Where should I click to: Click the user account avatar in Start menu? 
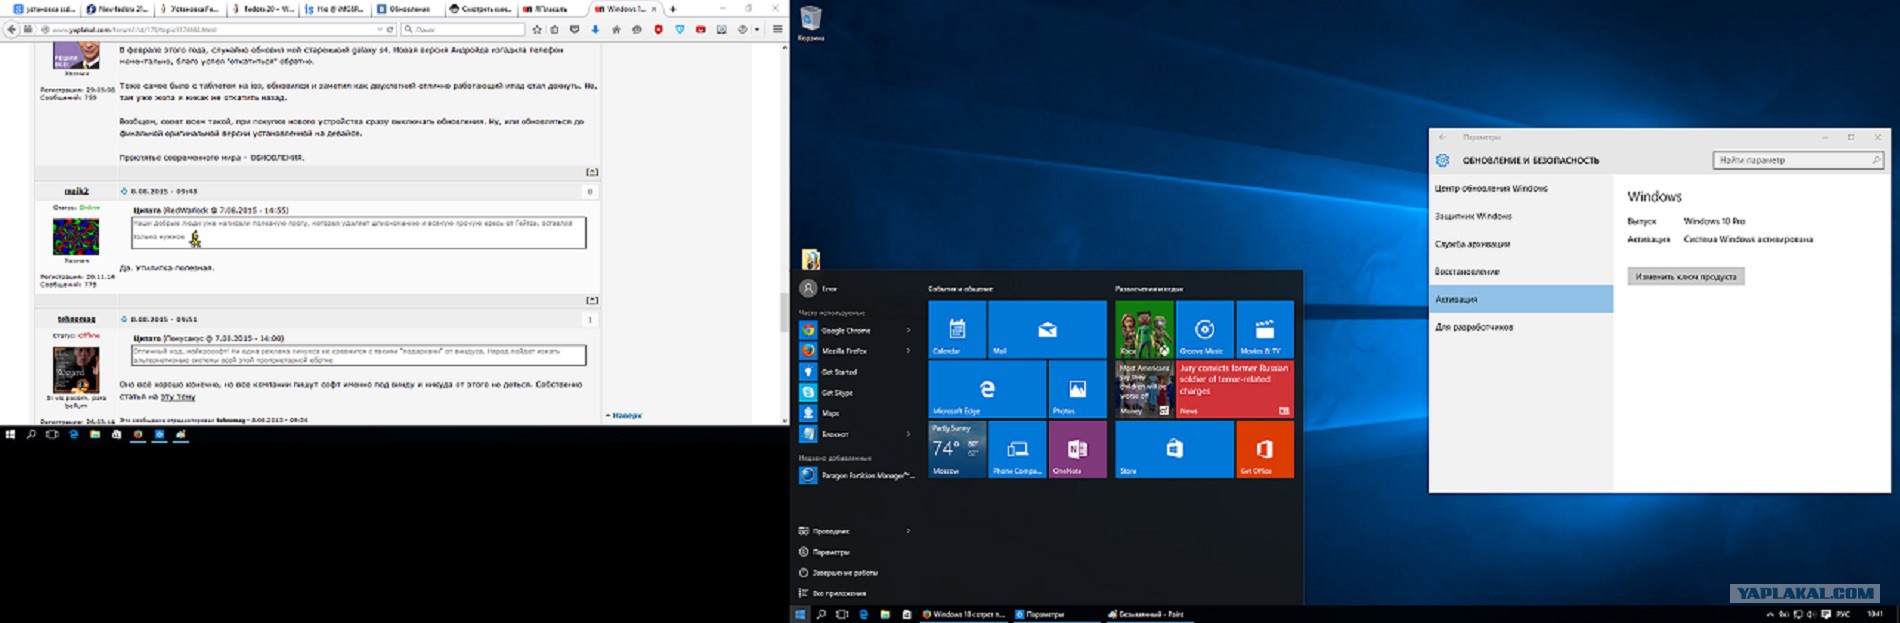tap(808, 288)
